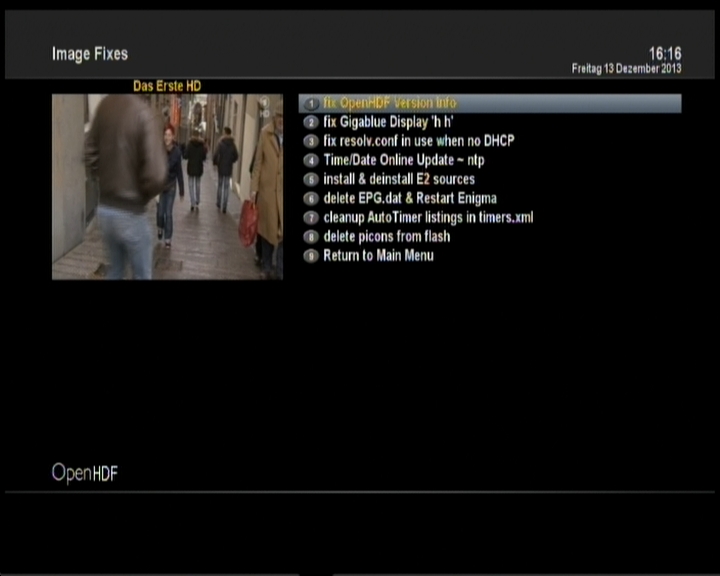Click the 'Image Fixes' screen title
This screenshot has width=720, height=576.
90,54
